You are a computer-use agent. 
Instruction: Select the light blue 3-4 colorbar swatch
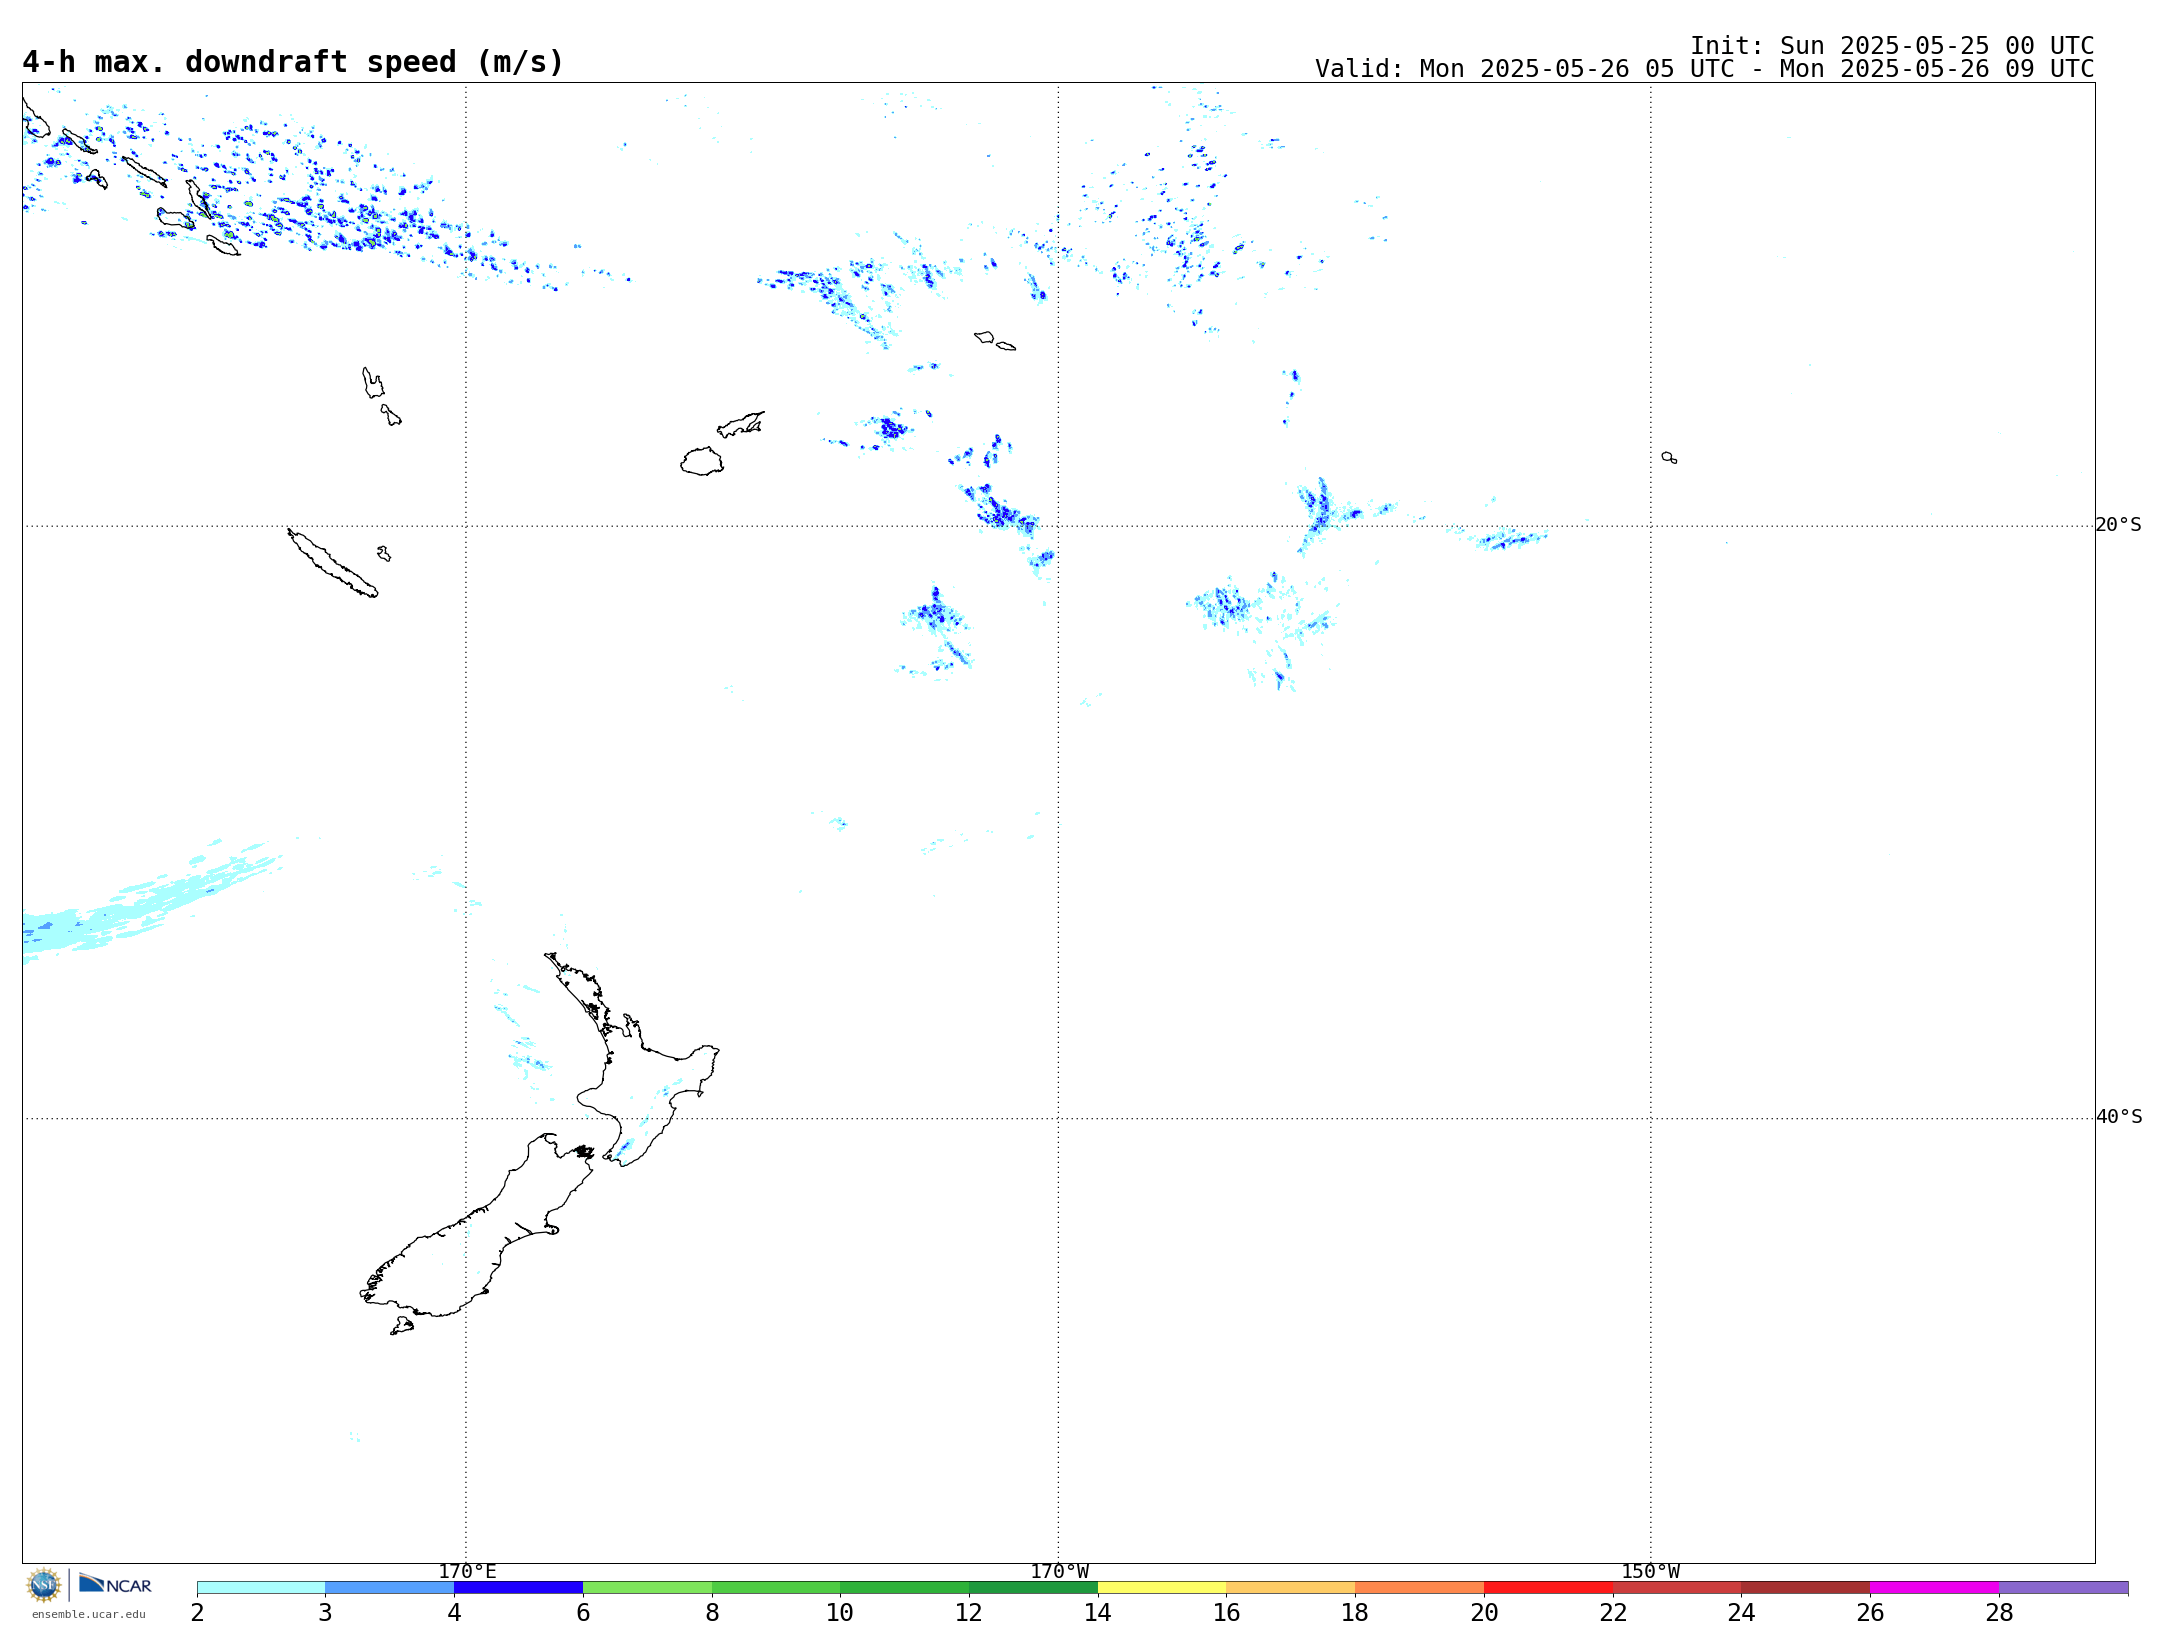click(x=390, y=1588)
